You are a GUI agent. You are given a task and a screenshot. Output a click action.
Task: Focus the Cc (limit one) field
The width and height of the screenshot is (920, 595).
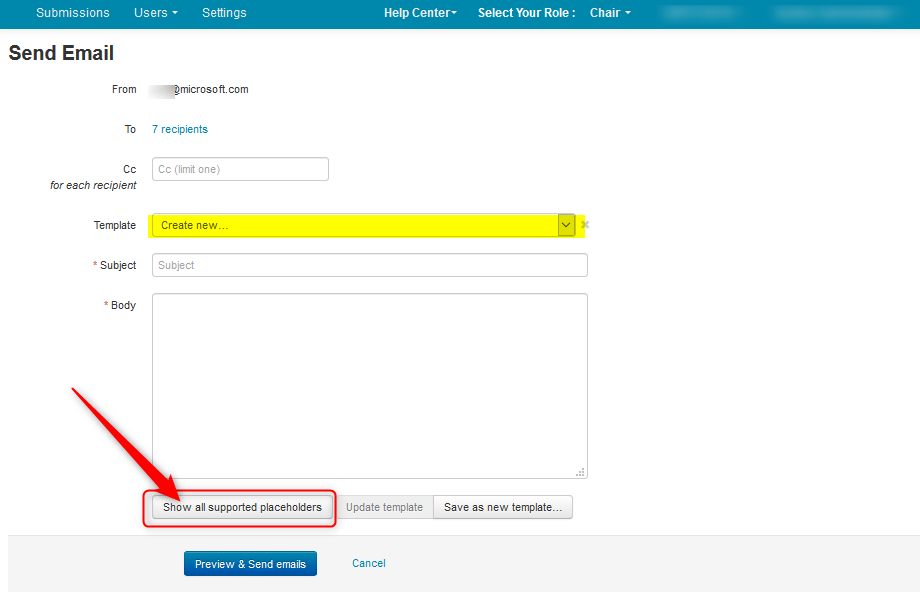[x=240, y=169]
